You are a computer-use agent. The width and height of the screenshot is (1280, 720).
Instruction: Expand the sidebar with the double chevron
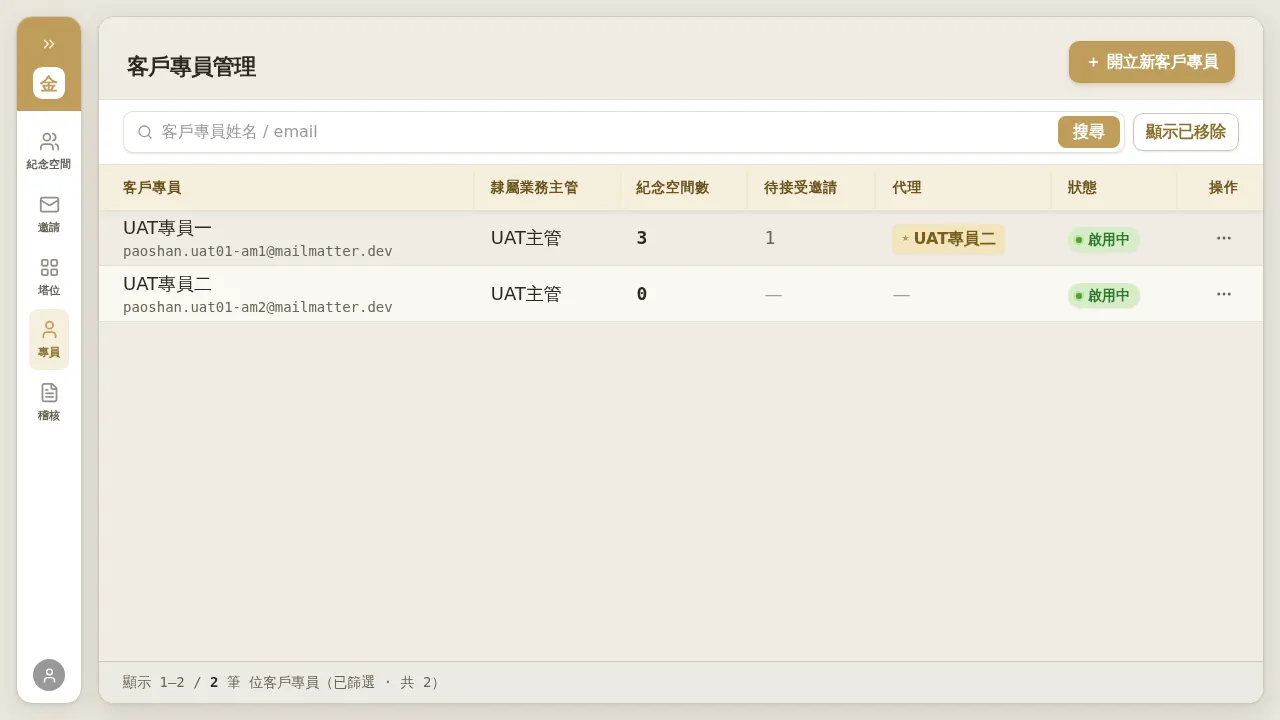pos(49,44)
